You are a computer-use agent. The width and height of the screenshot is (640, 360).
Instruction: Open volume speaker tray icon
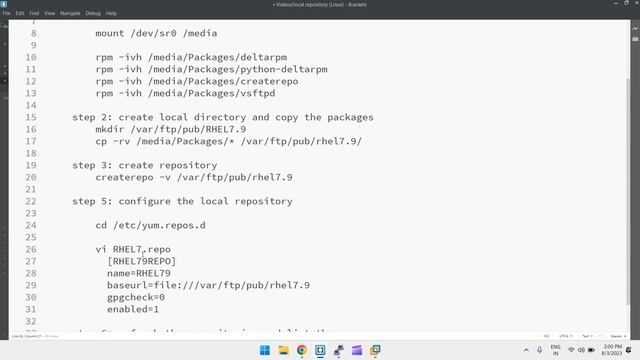[x=581, y=350]
